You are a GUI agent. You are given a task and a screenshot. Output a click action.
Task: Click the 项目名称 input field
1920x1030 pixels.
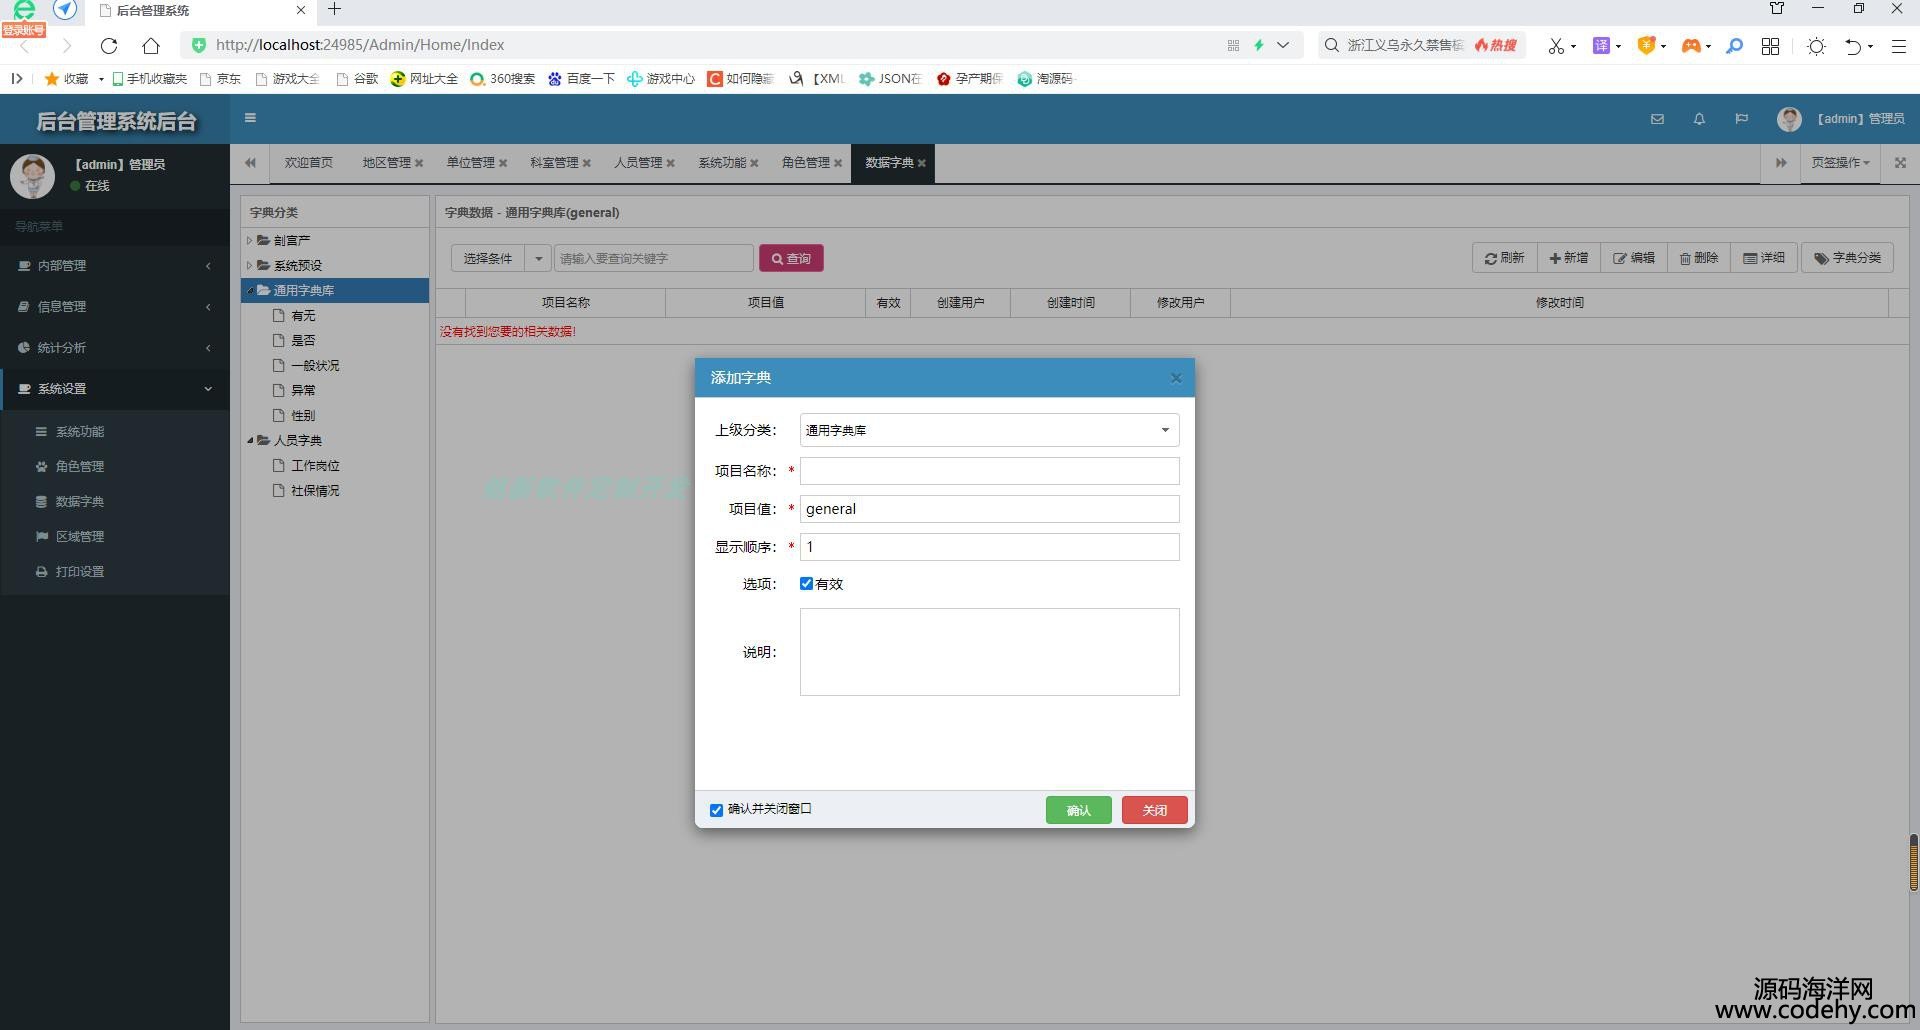pos(988,471)
